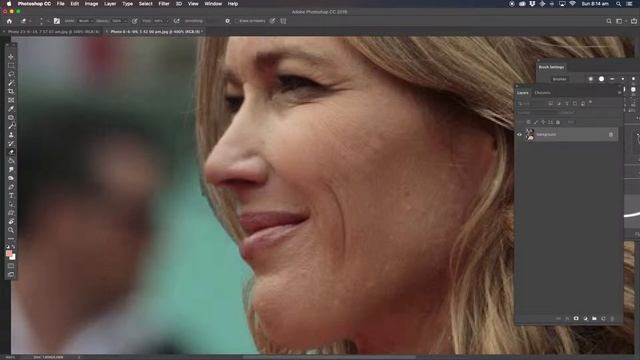
Task: Click the background color swatch
Action: 13,257
